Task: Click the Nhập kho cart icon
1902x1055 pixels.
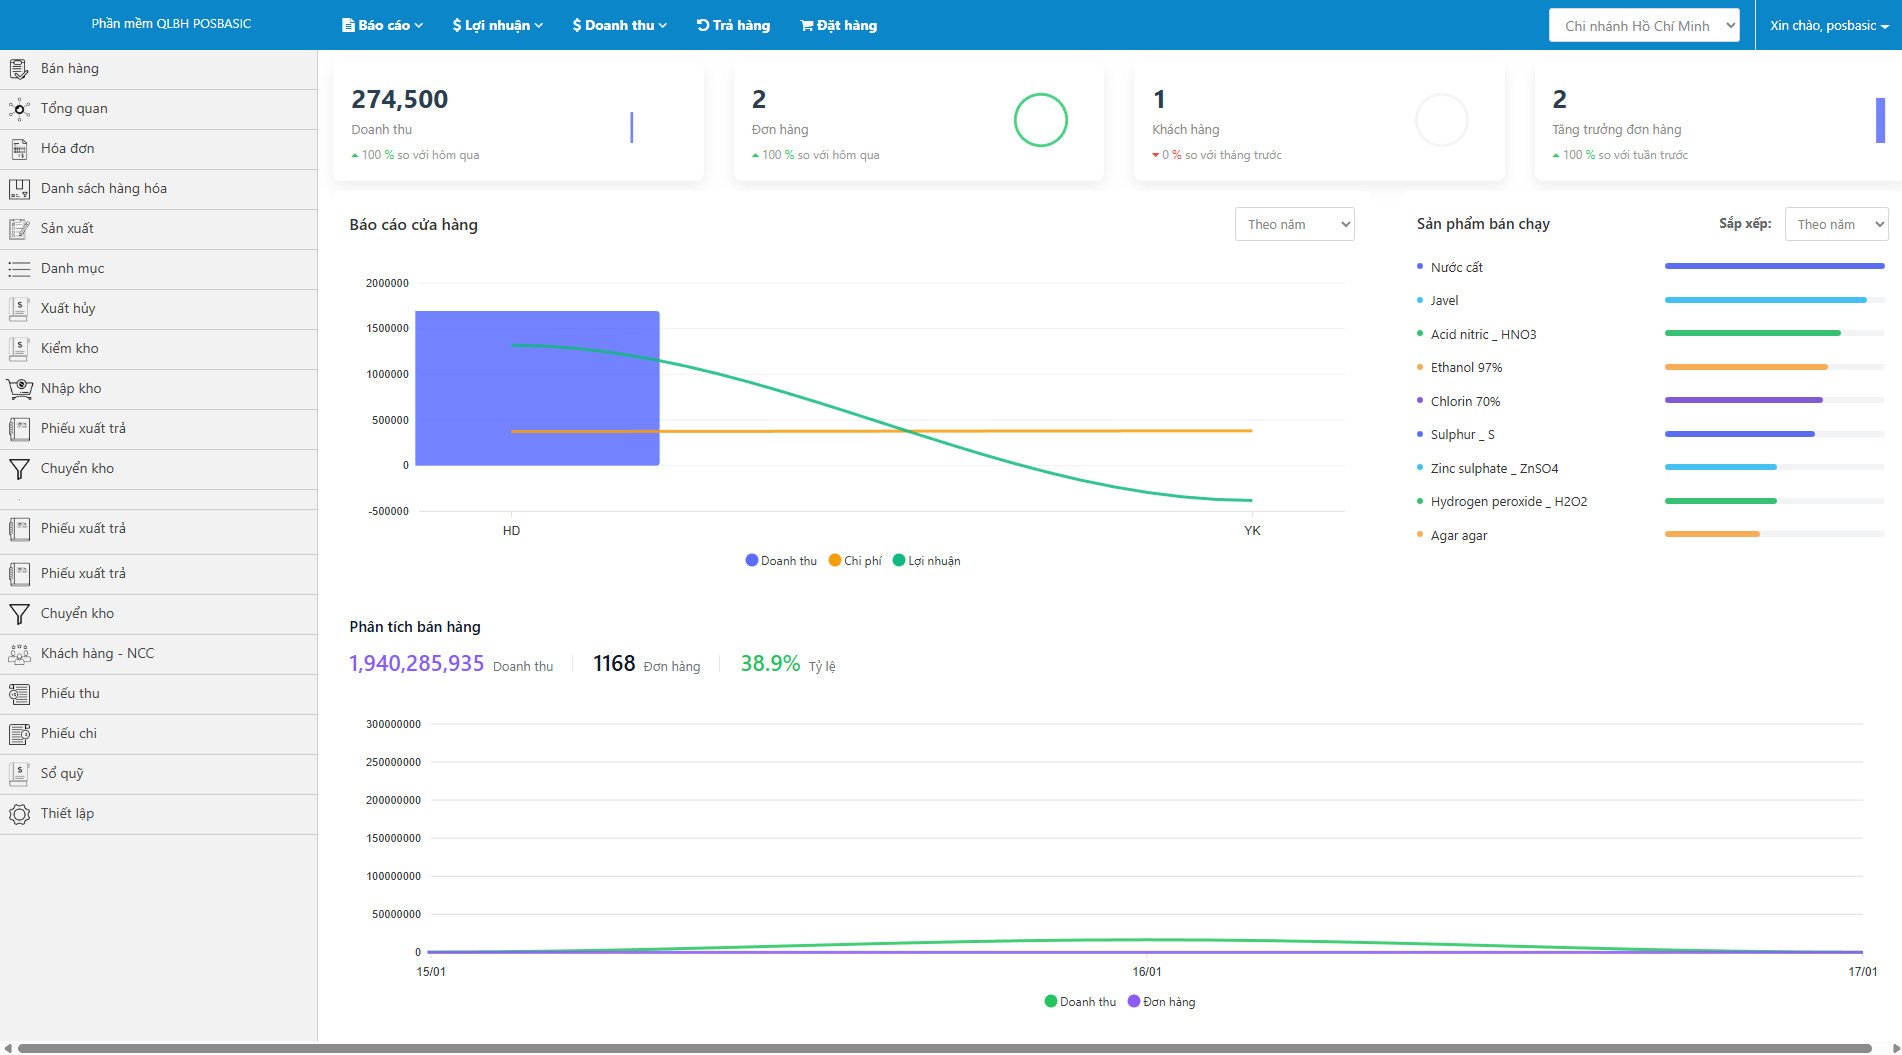Action: tap(19, 389)
